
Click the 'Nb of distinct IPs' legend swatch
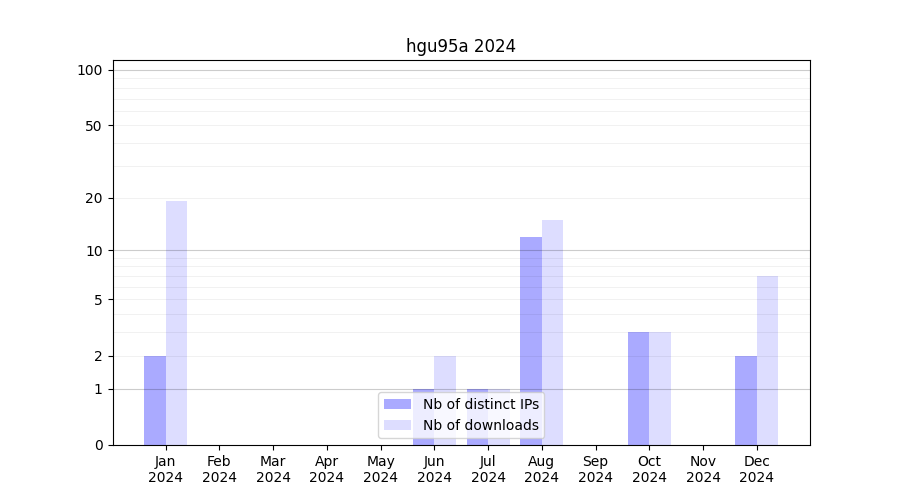click(398, 404)
